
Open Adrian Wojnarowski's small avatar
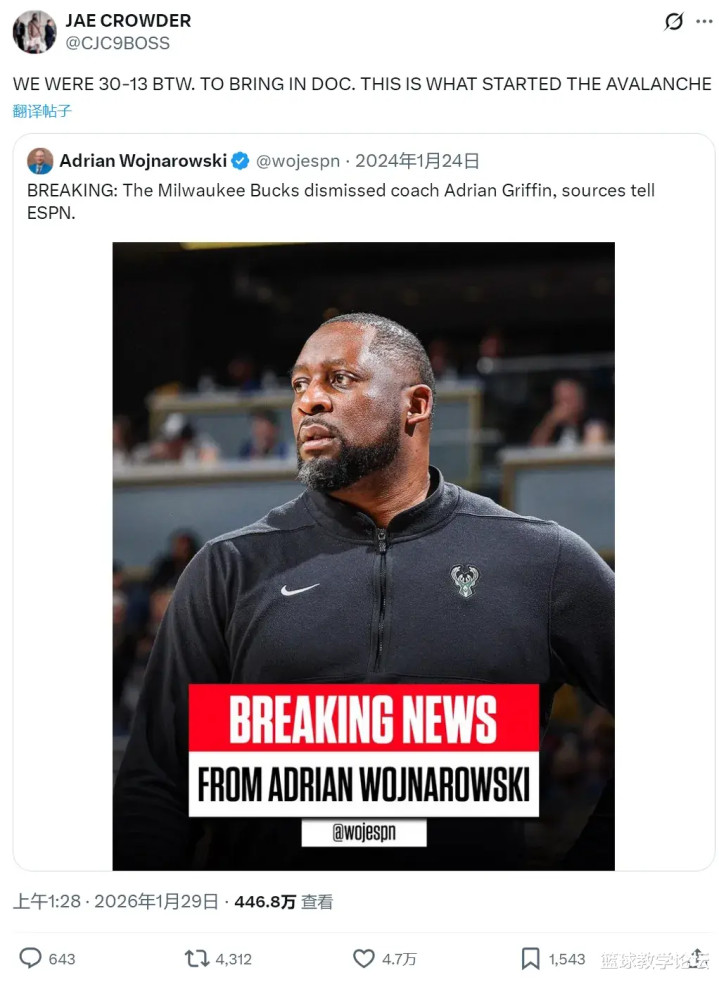click(x=40, y=161)
